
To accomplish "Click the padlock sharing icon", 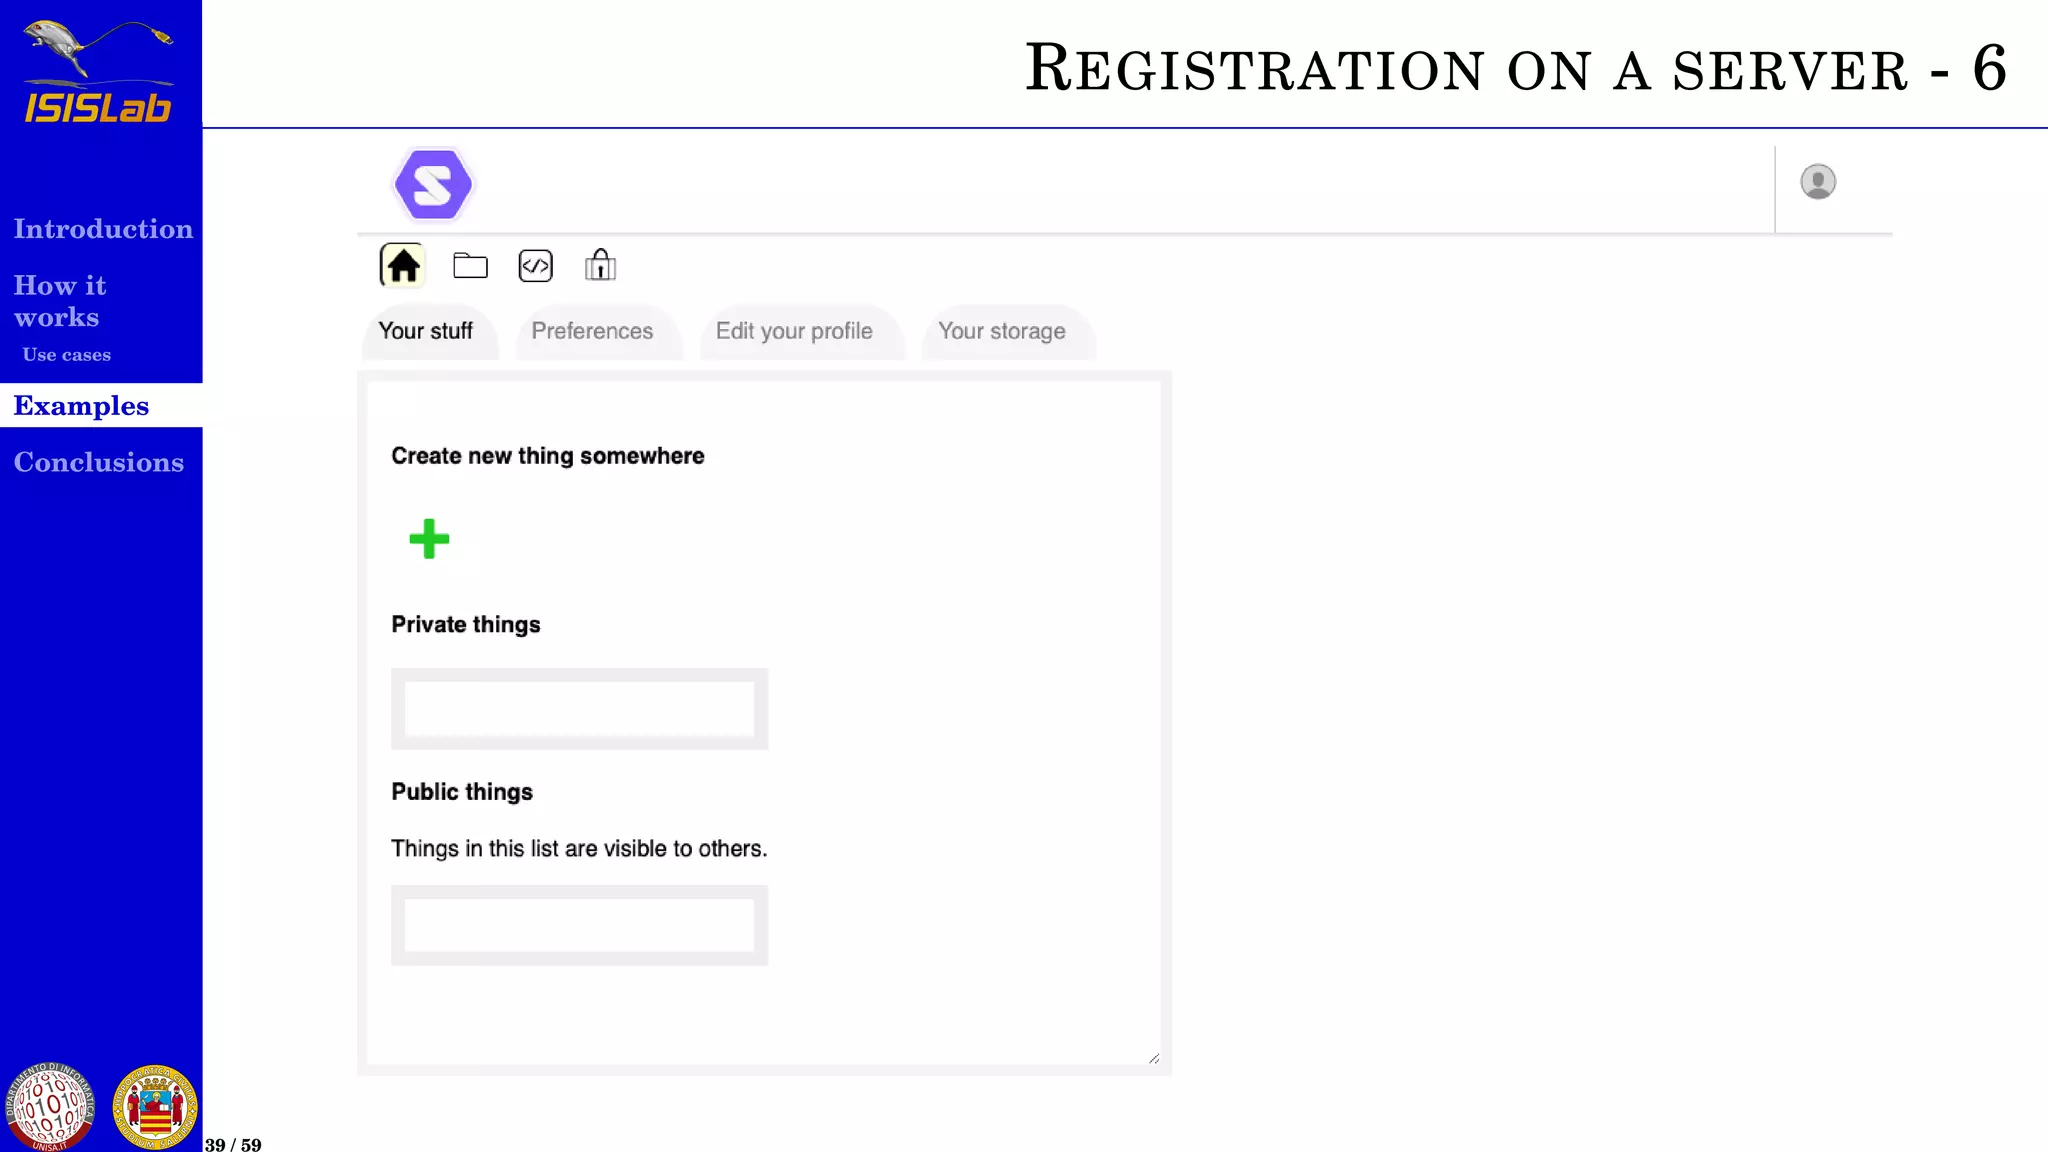I will click(x=600, y=266).
